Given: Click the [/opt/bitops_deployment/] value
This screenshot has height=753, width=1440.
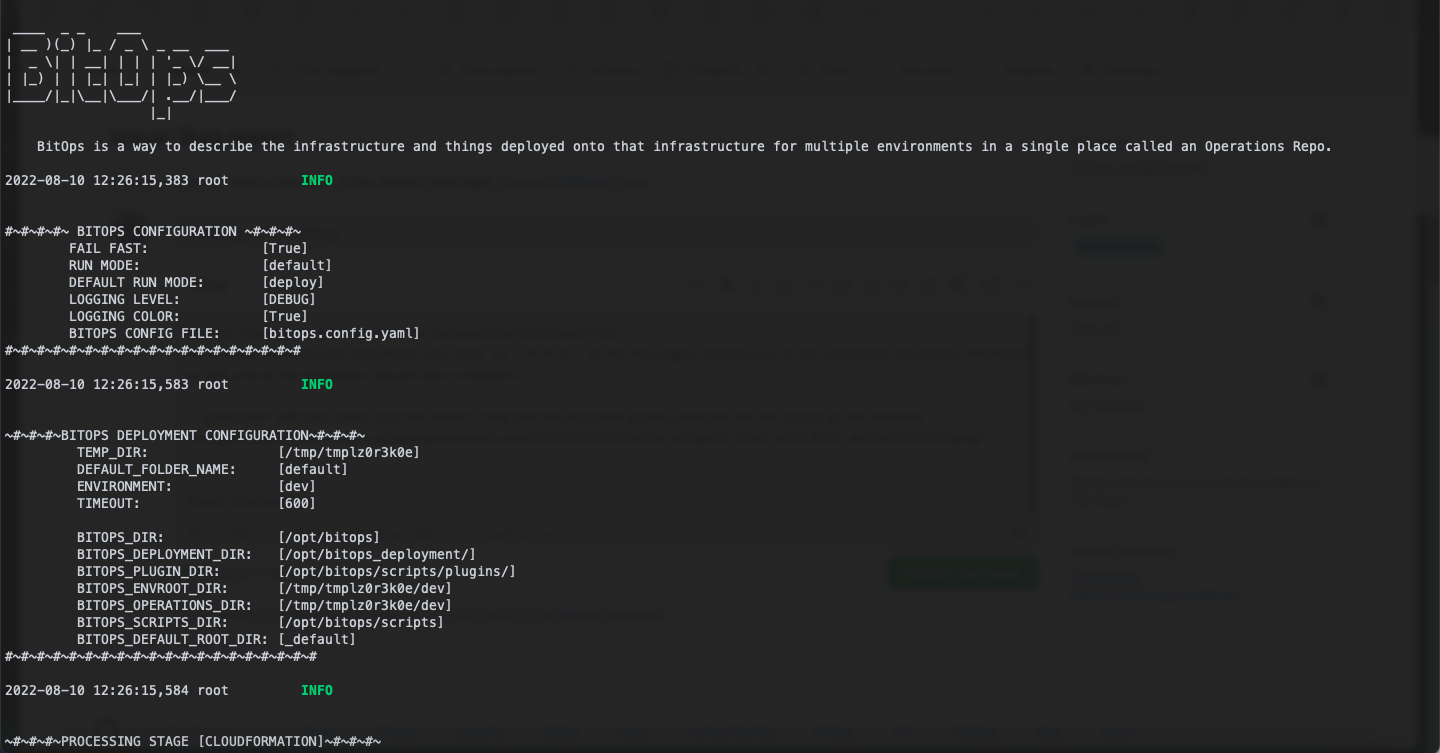Looking at the screenshot, I should (x=377, y=554).
